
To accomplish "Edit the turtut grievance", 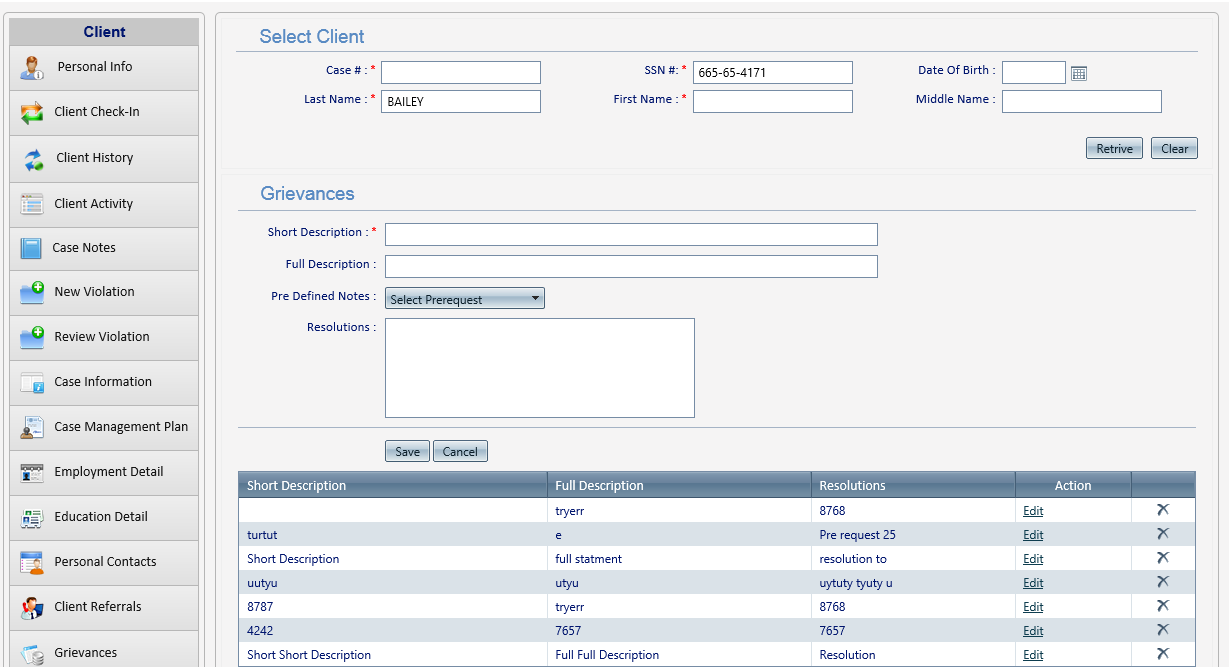I will click(x=1033, y=535).
